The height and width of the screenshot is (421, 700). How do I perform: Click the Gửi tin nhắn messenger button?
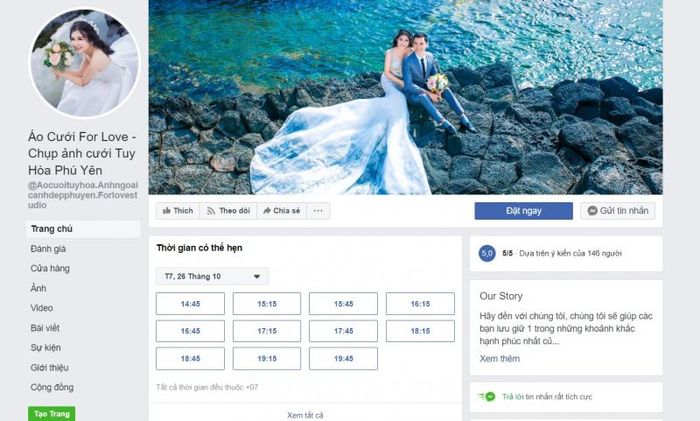click(x=618, y=211)
